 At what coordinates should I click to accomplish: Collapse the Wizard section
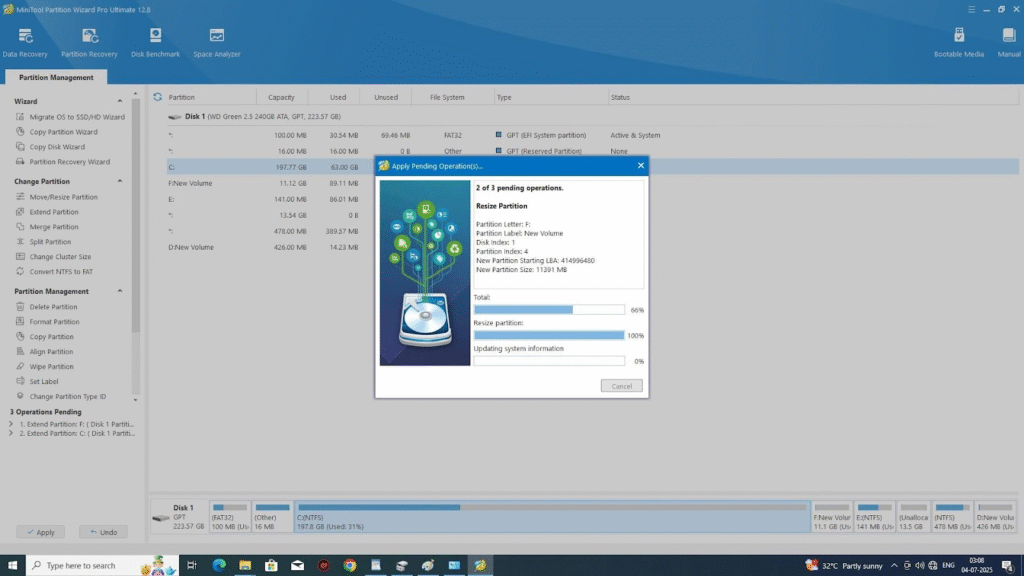pyautogui.click(x=120, y=101)
